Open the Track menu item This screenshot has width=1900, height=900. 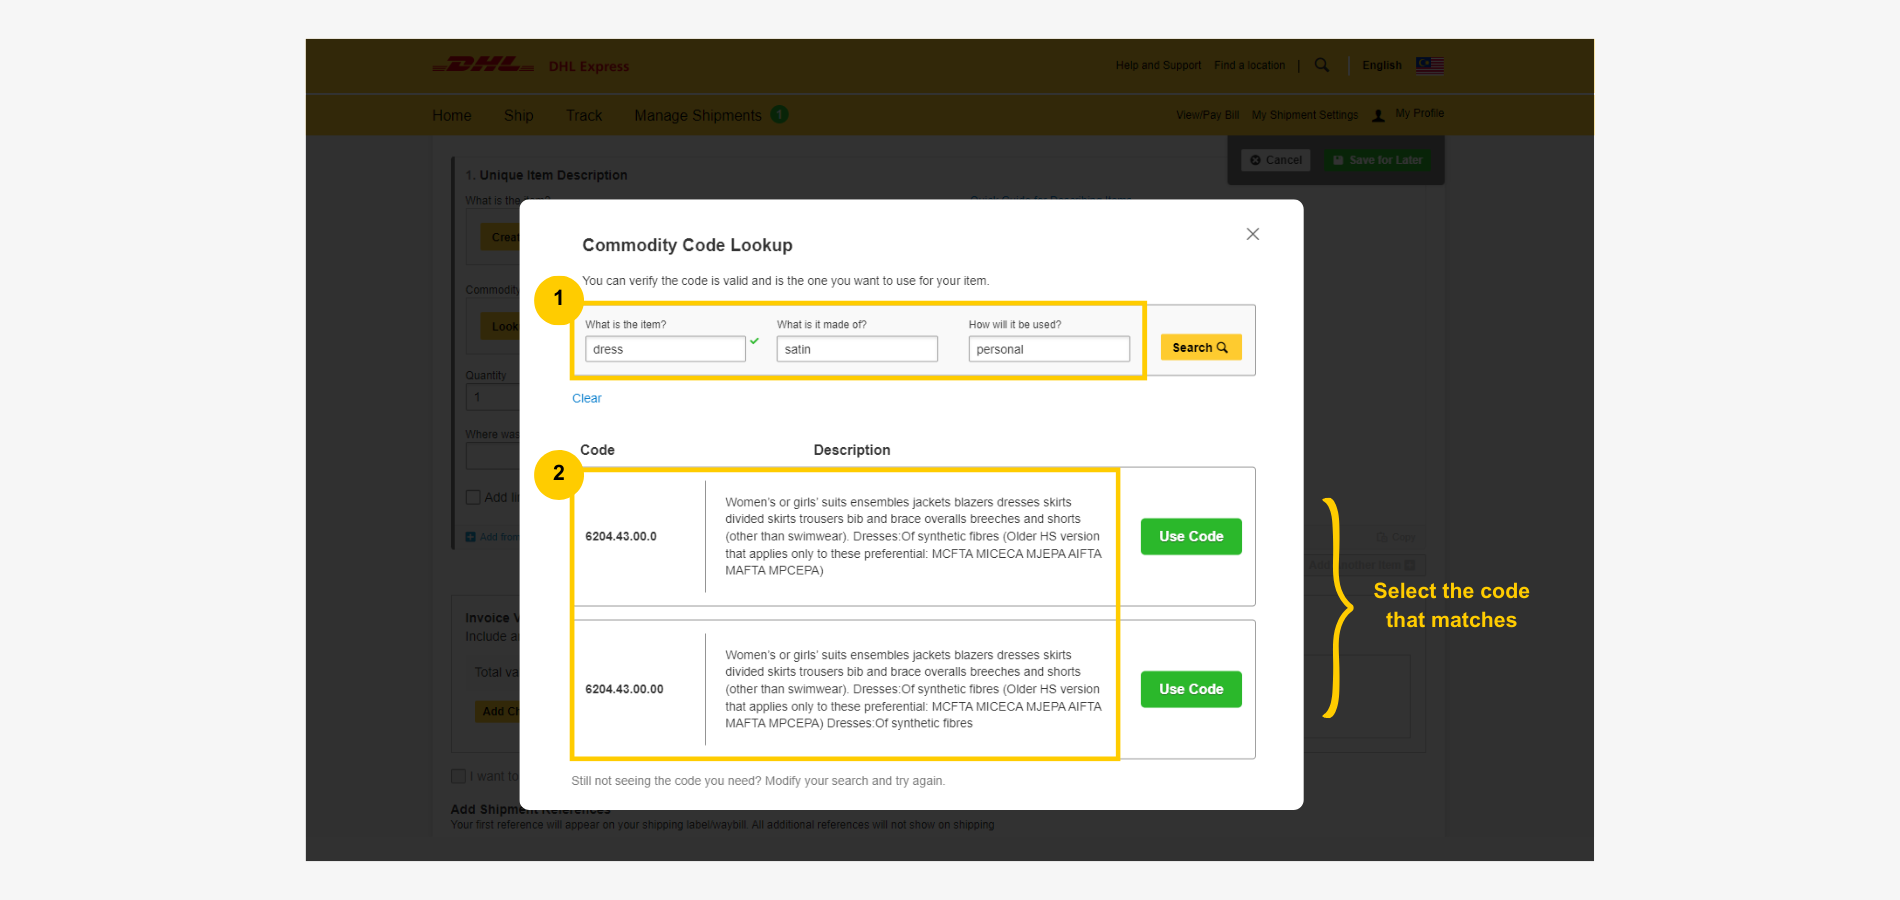584,115
